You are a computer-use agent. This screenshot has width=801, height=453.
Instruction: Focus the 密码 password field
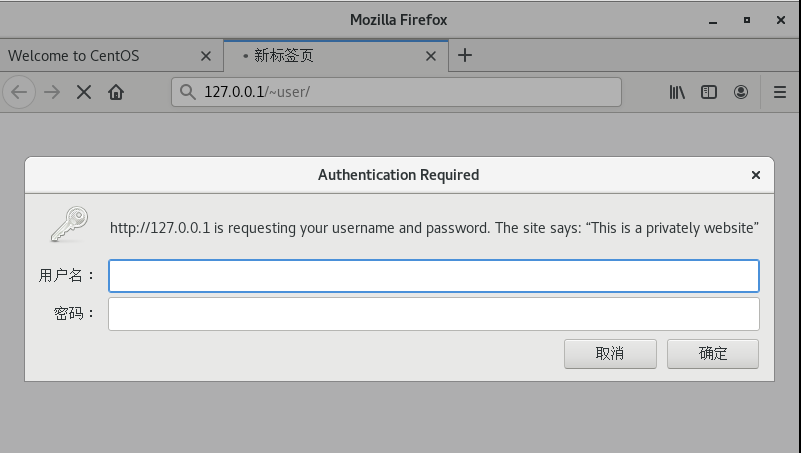(434, 314)
